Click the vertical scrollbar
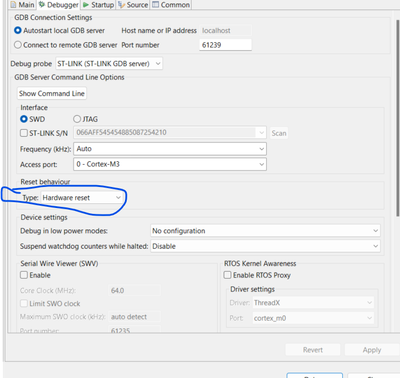The height and width of the screenshot is (378, 400). point(397,118)
